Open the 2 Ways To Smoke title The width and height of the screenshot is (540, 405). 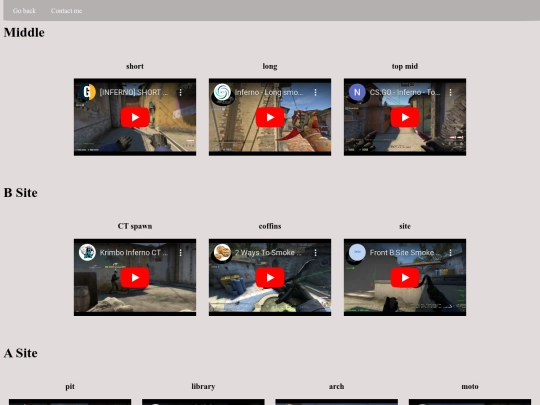[268, 252]
